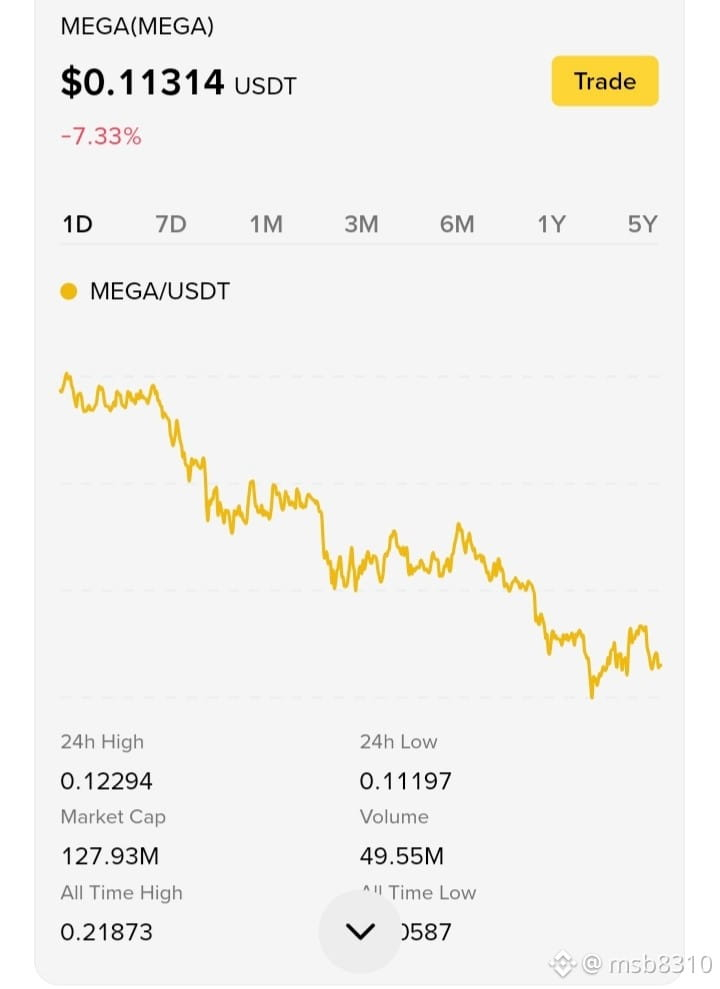The height and width of the screenshot is (989, 720).
Task: Click the $0.11314 USDT price
Action: coord(178,83)
